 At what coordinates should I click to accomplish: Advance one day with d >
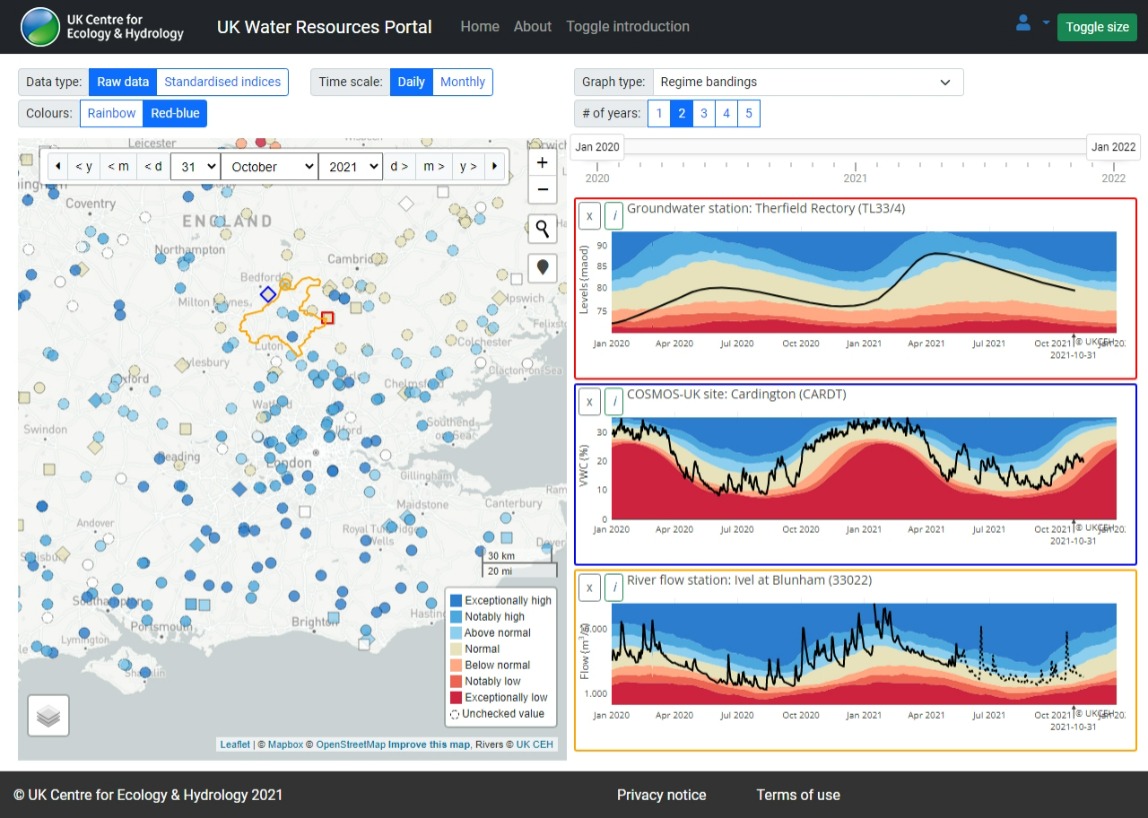point(399,166)
